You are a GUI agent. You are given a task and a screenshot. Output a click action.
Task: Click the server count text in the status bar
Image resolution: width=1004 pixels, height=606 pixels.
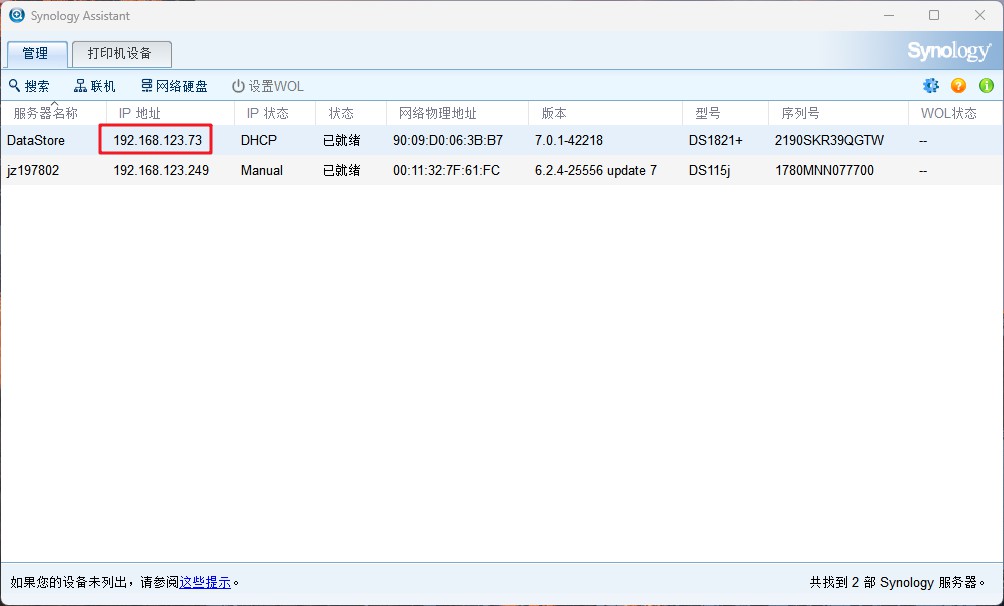(x=898, y=582)
